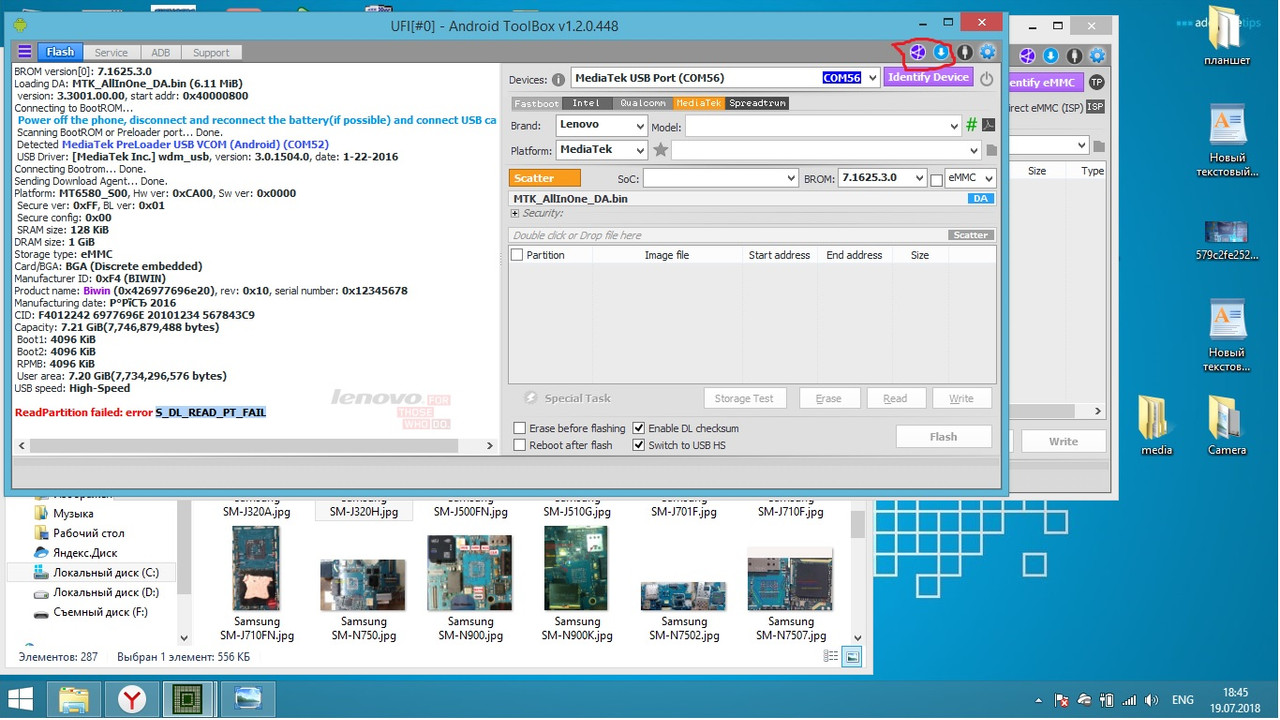This screenshot has width=1280, height=720.
Task: Switch to the Support tab
Action: click(x=211, y=52)
